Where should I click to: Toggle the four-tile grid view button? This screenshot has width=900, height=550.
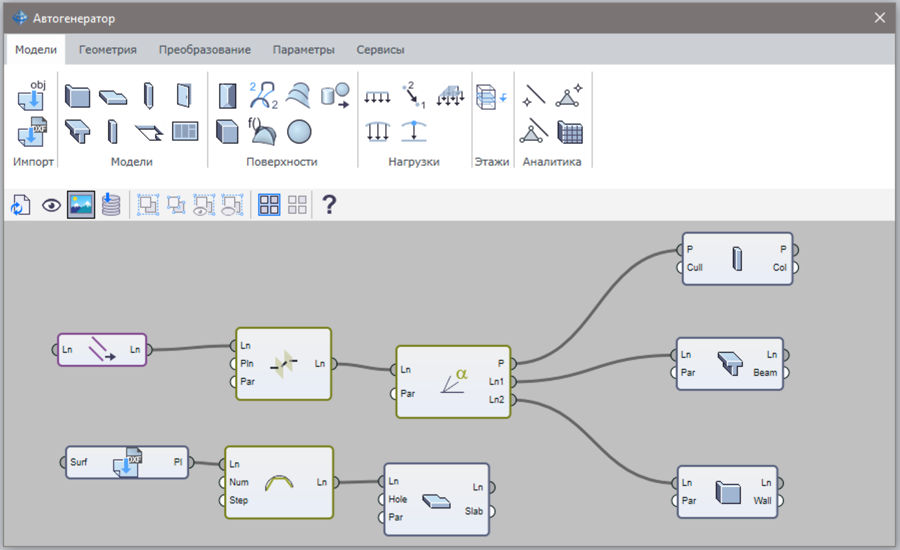(269, 205)
